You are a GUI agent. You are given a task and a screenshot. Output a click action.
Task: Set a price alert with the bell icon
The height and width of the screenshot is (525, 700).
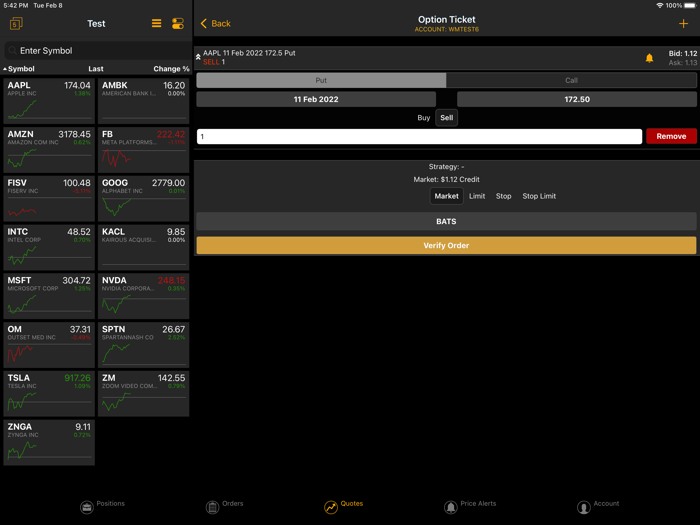tap(649, 58)
